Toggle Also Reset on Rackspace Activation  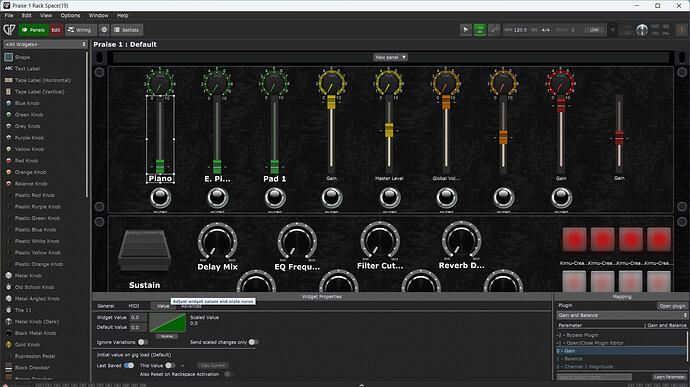point(227,374)
